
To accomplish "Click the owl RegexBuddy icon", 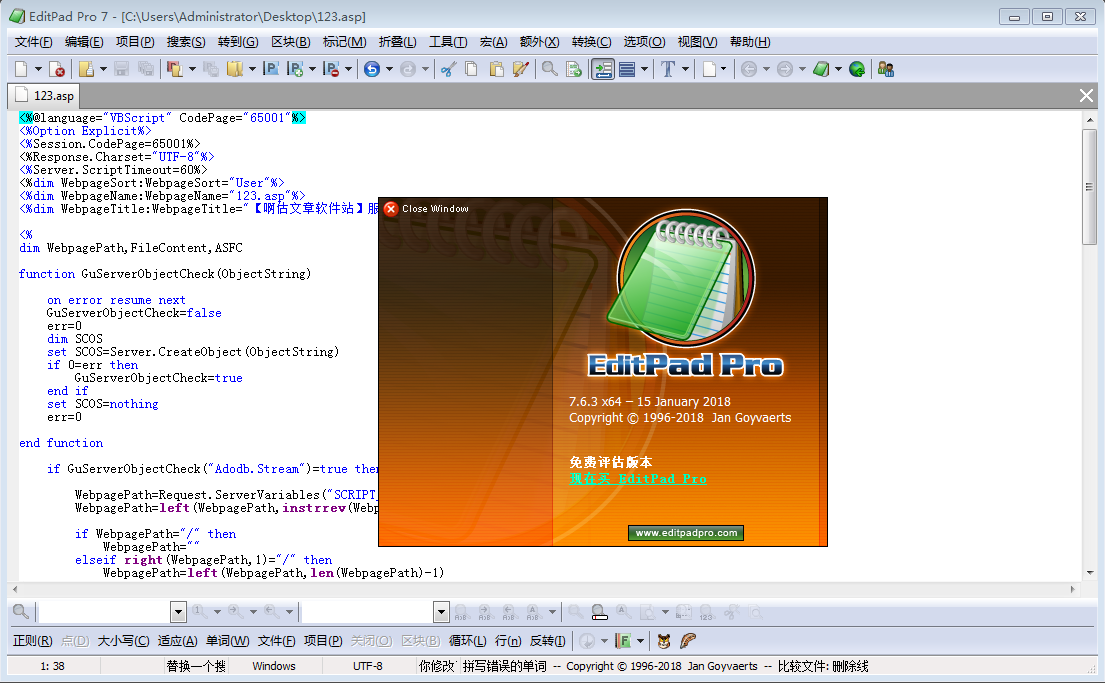I will 664,641.
